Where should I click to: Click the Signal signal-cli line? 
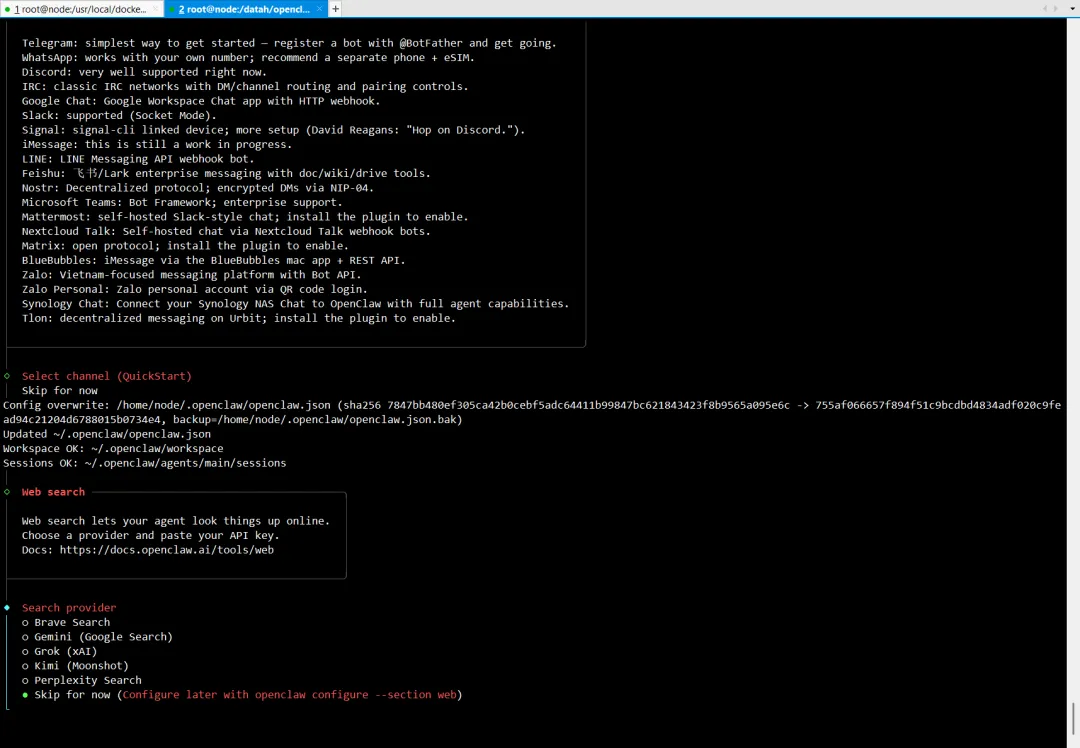pyautogui.click(x=273, y=129)
